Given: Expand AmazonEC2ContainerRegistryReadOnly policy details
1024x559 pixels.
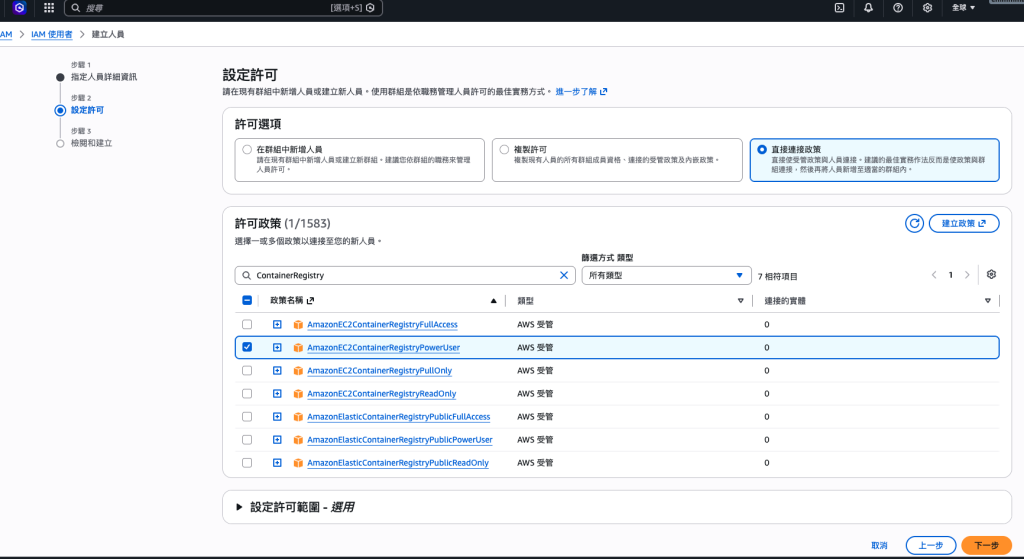Looking at the screenshot, I should tap(277, 394).
